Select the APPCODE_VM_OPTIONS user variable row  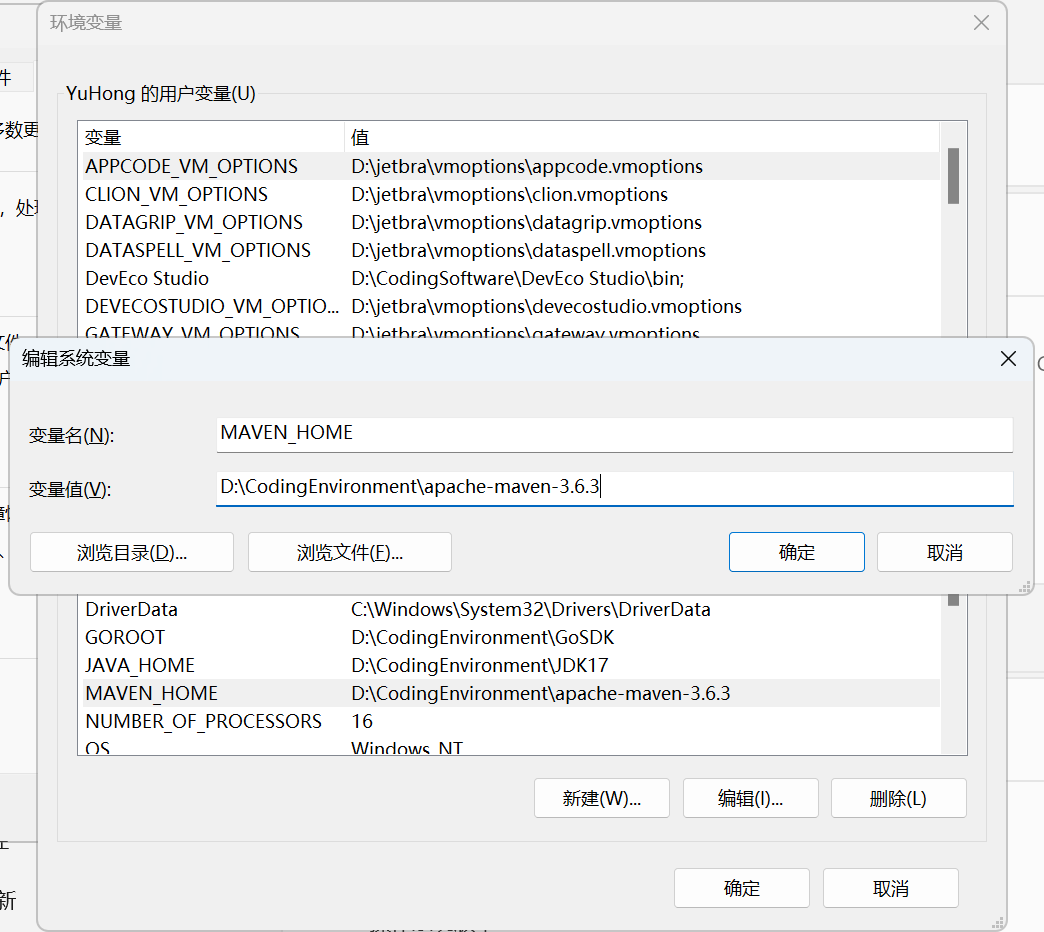[x=511, y=166]
